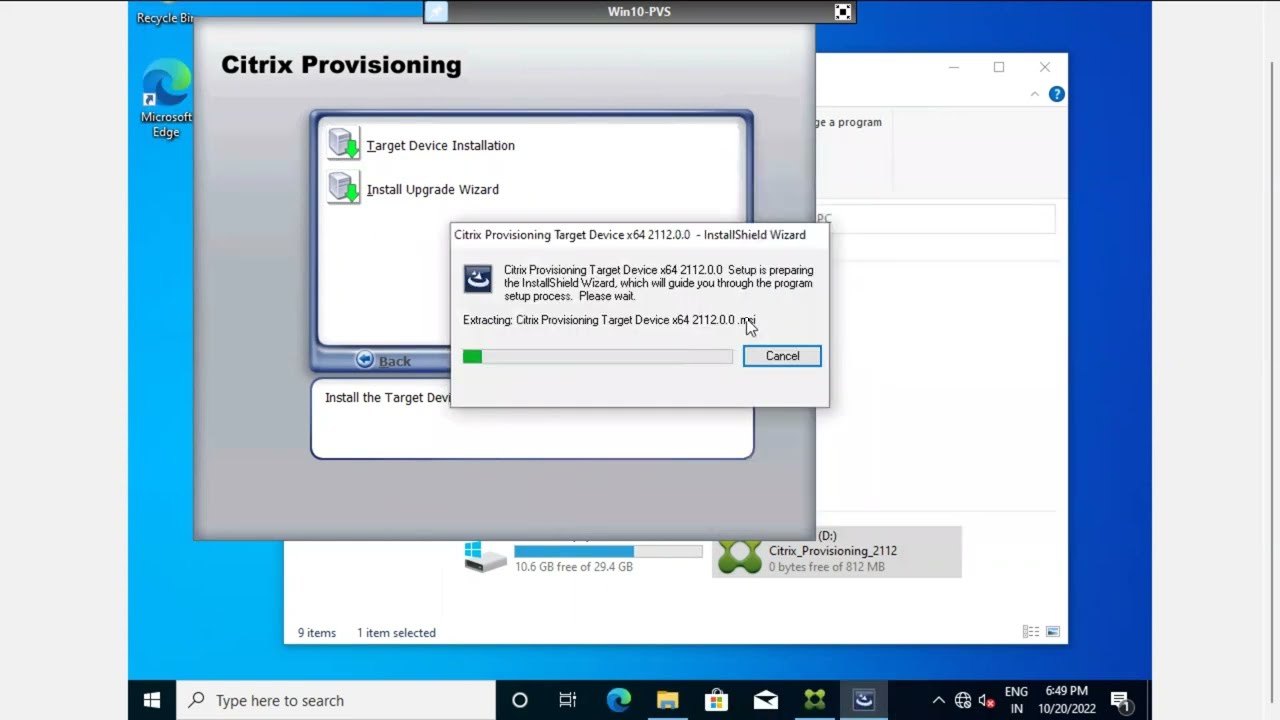Open network status in system tray
Image resolution: width=1280 pixels, height=720 pixels.
pyautogui.click(x=963, y=700)
